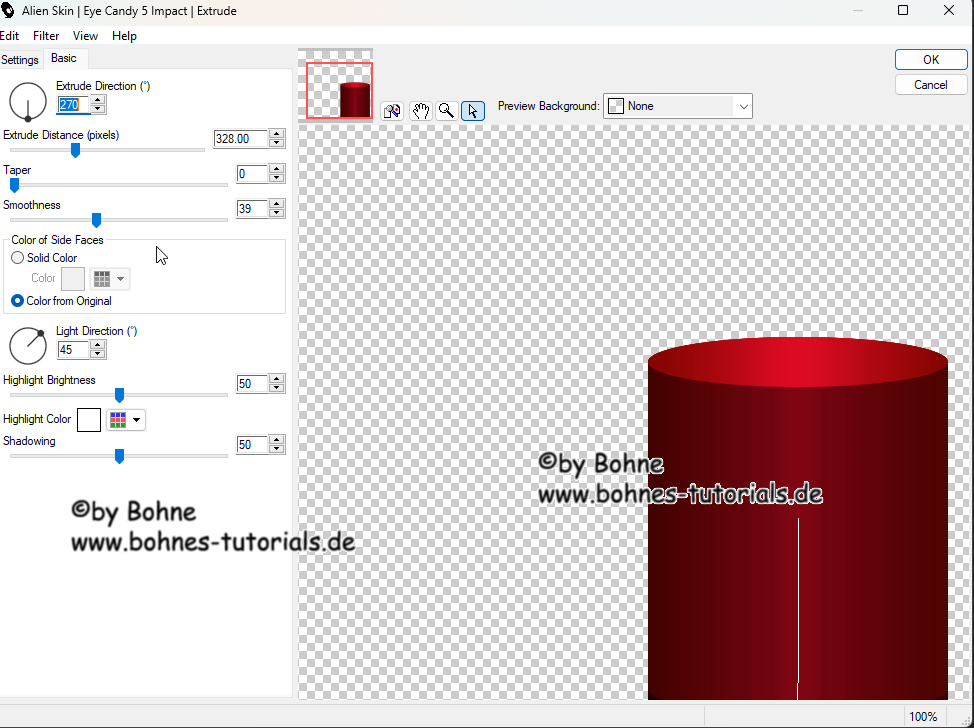Click the Cancel button
The width and height of the screenshot is (974, 728).
pyautogui.click(x=930, y=85)
